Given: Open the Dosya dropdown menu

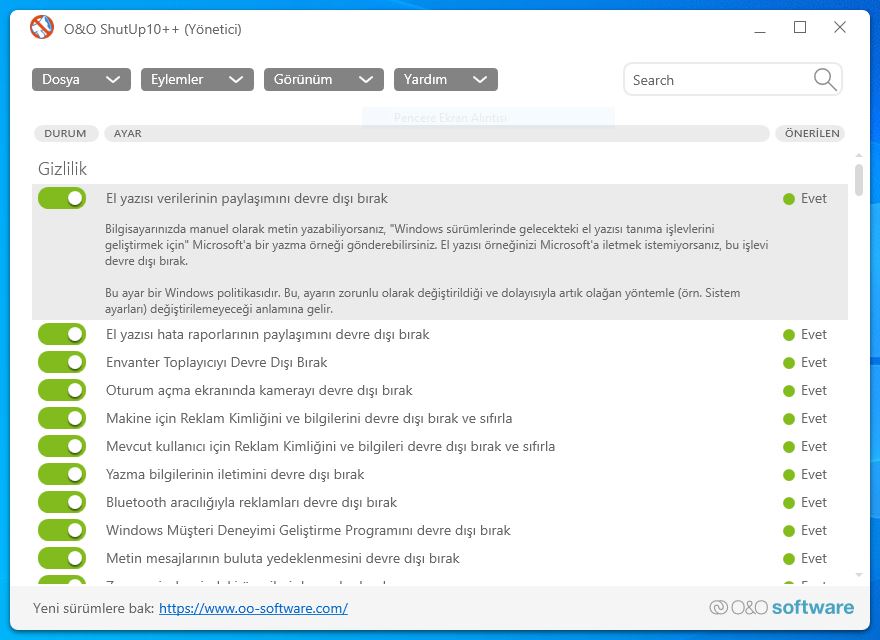Looking at the screenshot, I should coord(81,80).
